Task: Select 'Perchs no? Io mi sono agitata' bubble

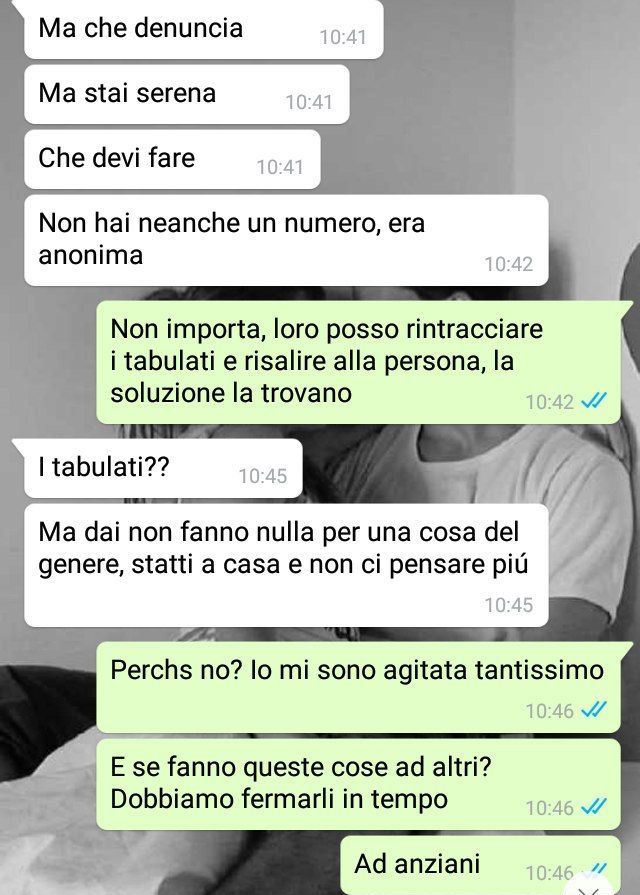Action: 359,687
